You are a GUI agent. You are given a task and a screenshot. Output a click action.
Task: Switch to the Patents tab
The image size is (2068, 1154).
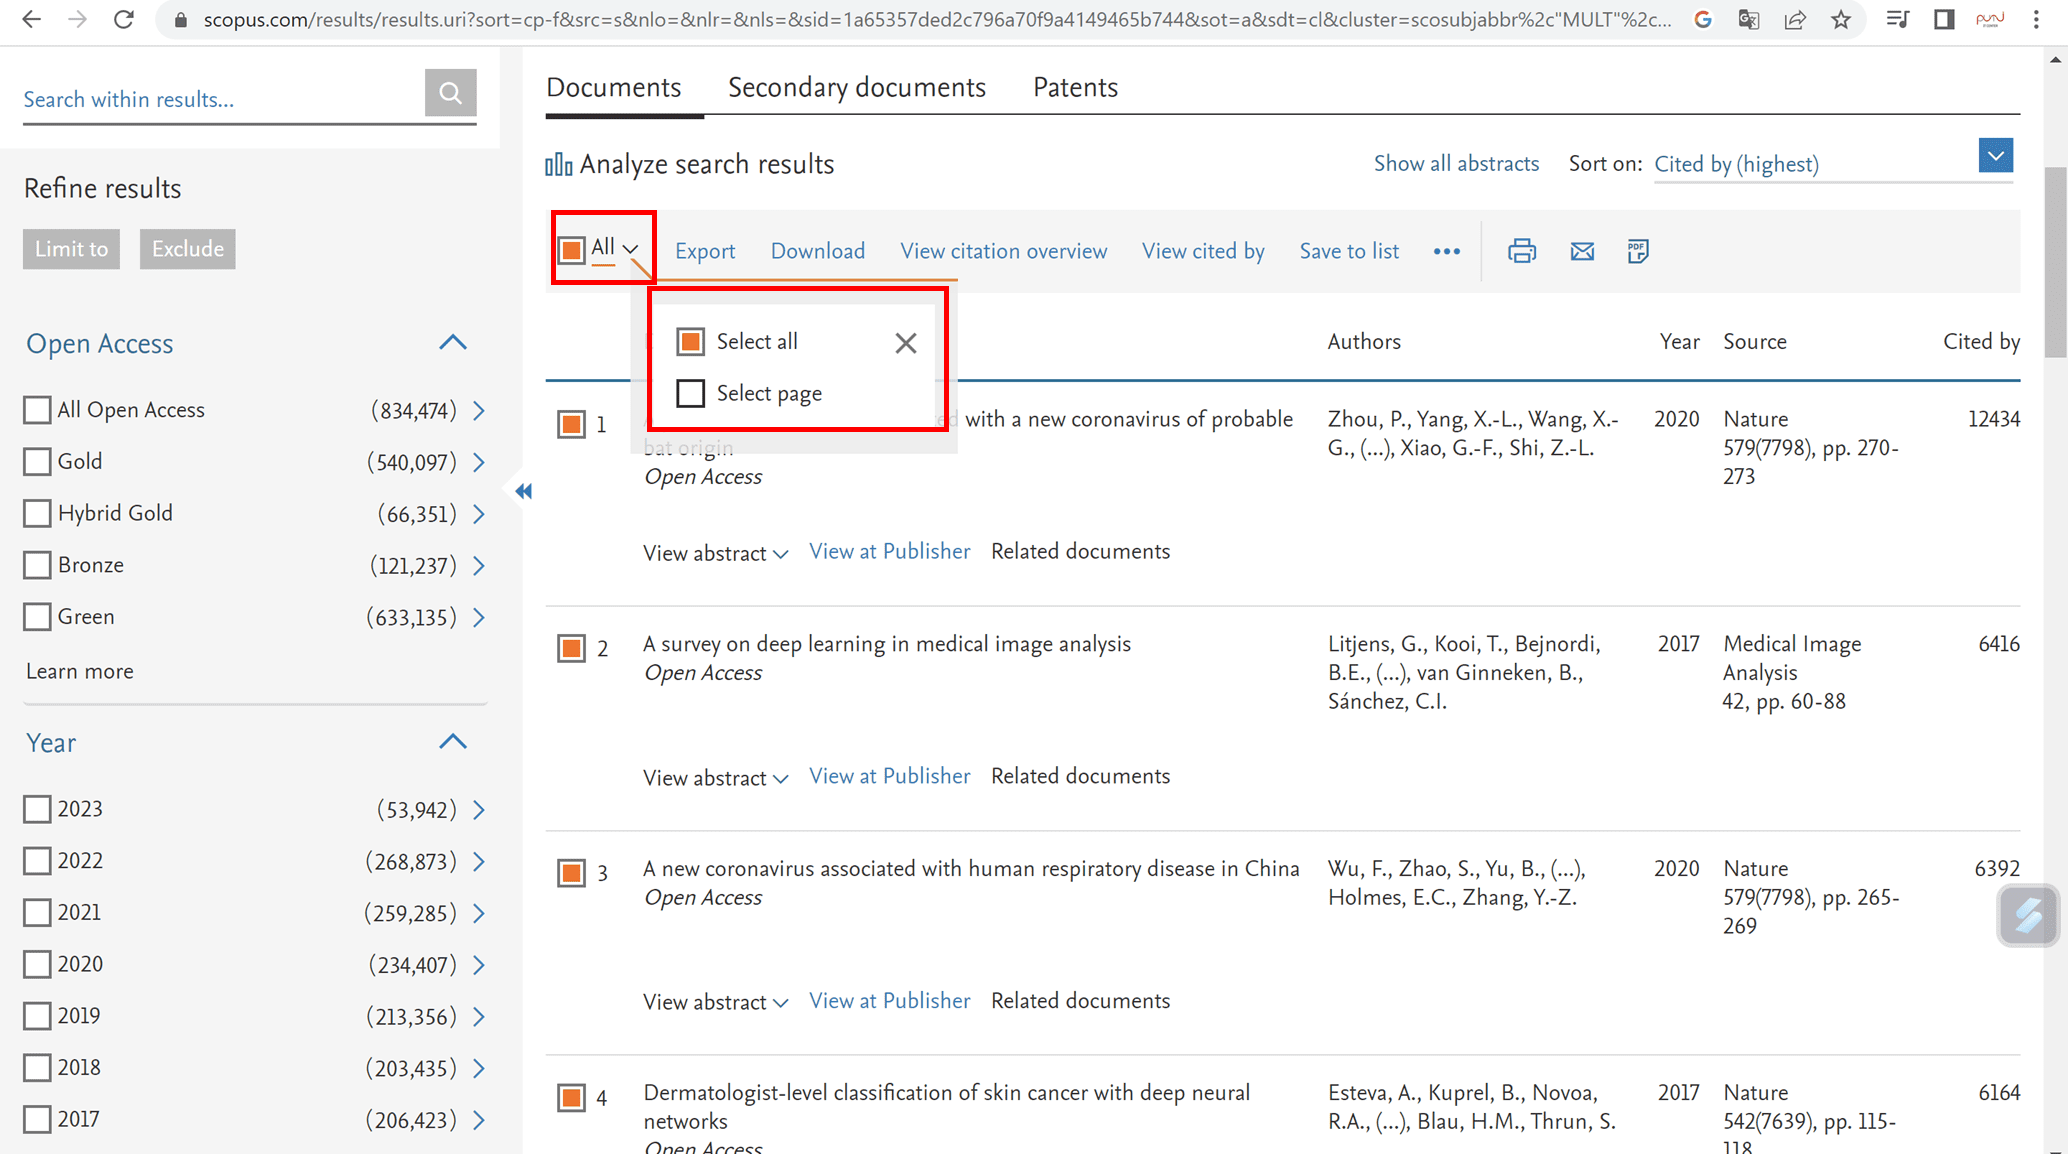(1075, 88)
